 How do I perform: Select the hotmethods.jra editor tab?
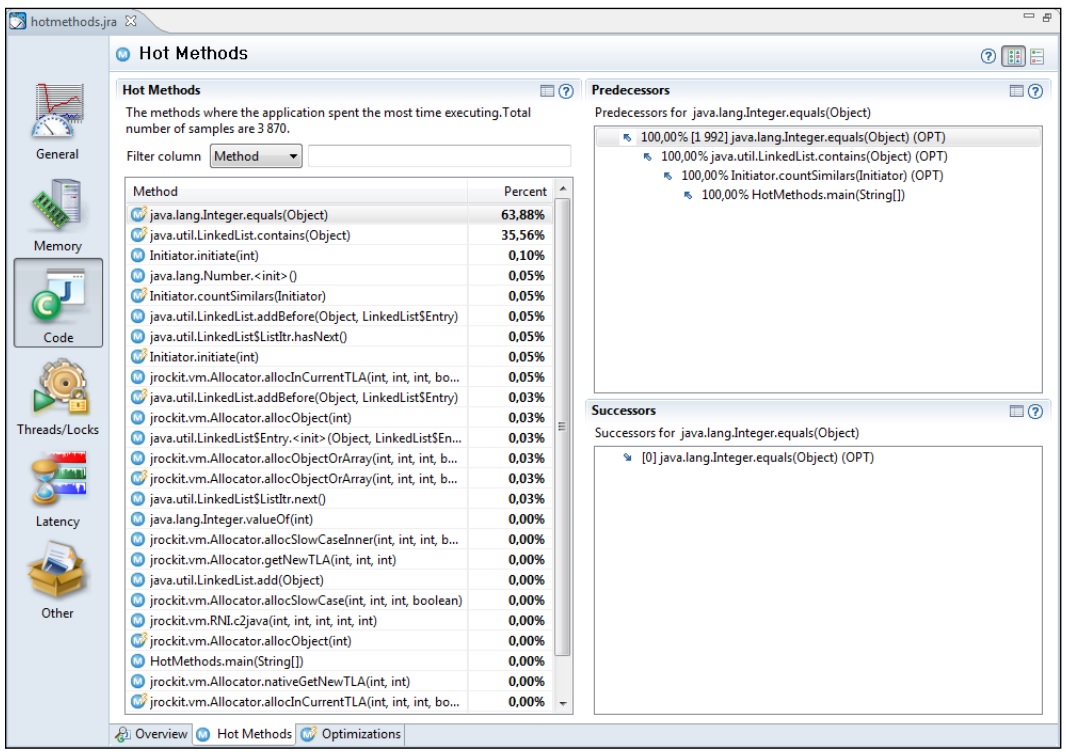point(73,22)
